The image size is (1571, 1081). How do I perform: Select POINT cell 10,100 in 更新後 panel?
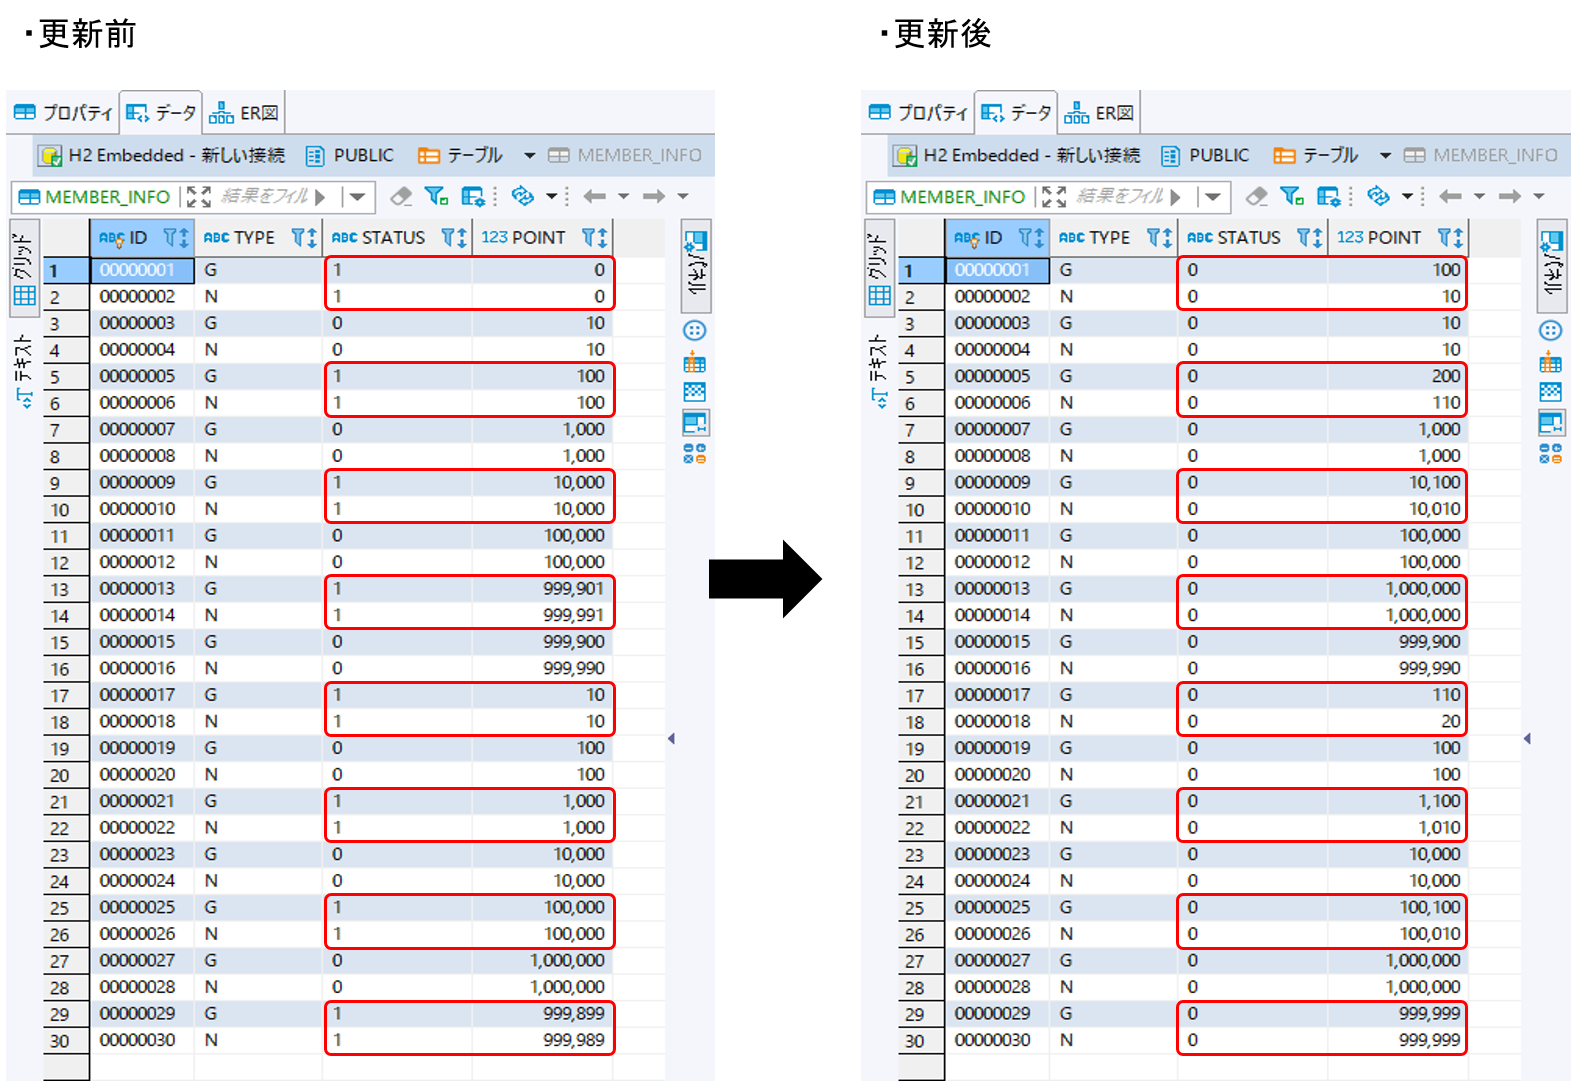point(1397,482)
